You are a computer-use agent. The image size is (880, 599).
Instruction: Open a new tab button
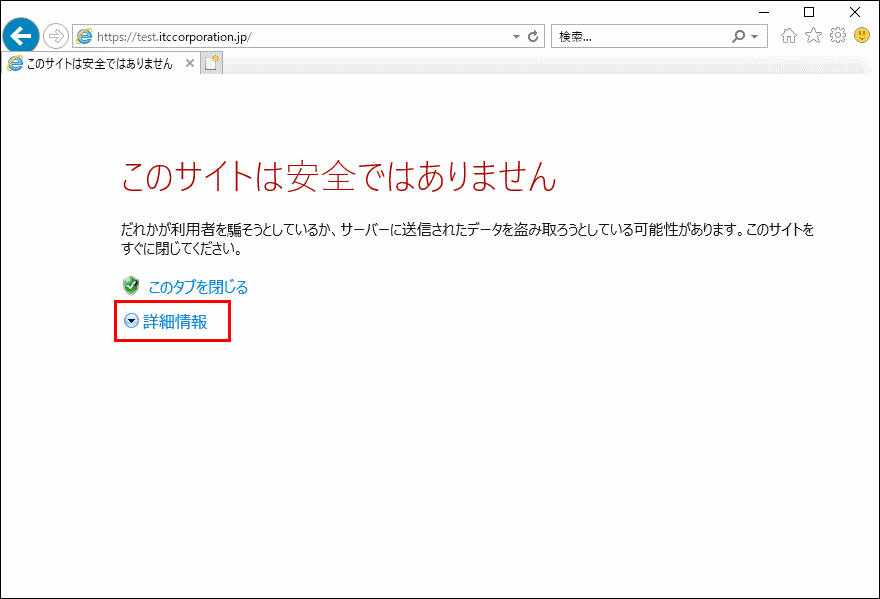click(212, 63)
